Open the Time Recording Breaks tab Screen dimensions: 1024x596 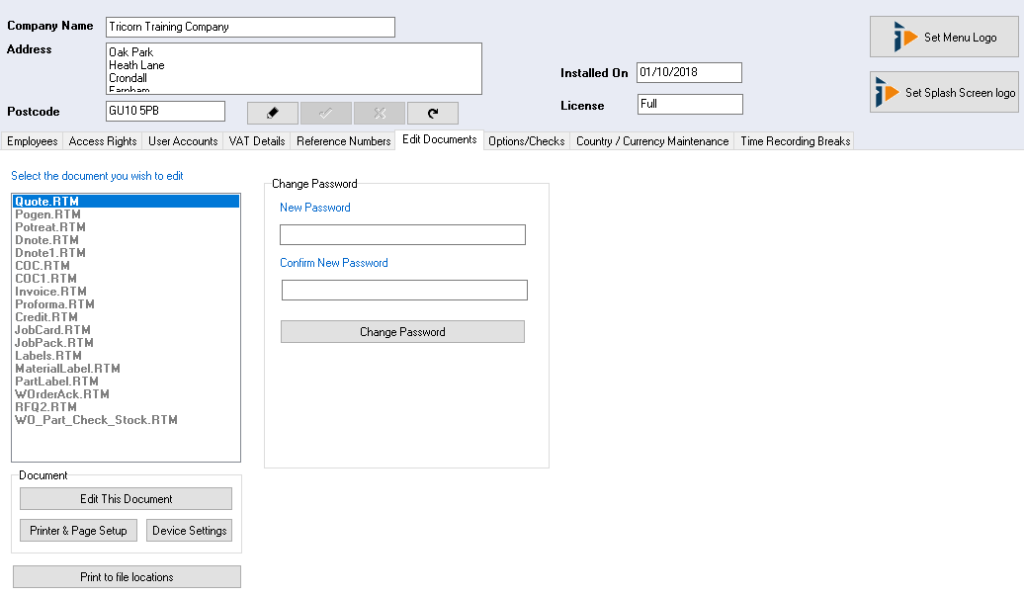click(x=795, y=141)
